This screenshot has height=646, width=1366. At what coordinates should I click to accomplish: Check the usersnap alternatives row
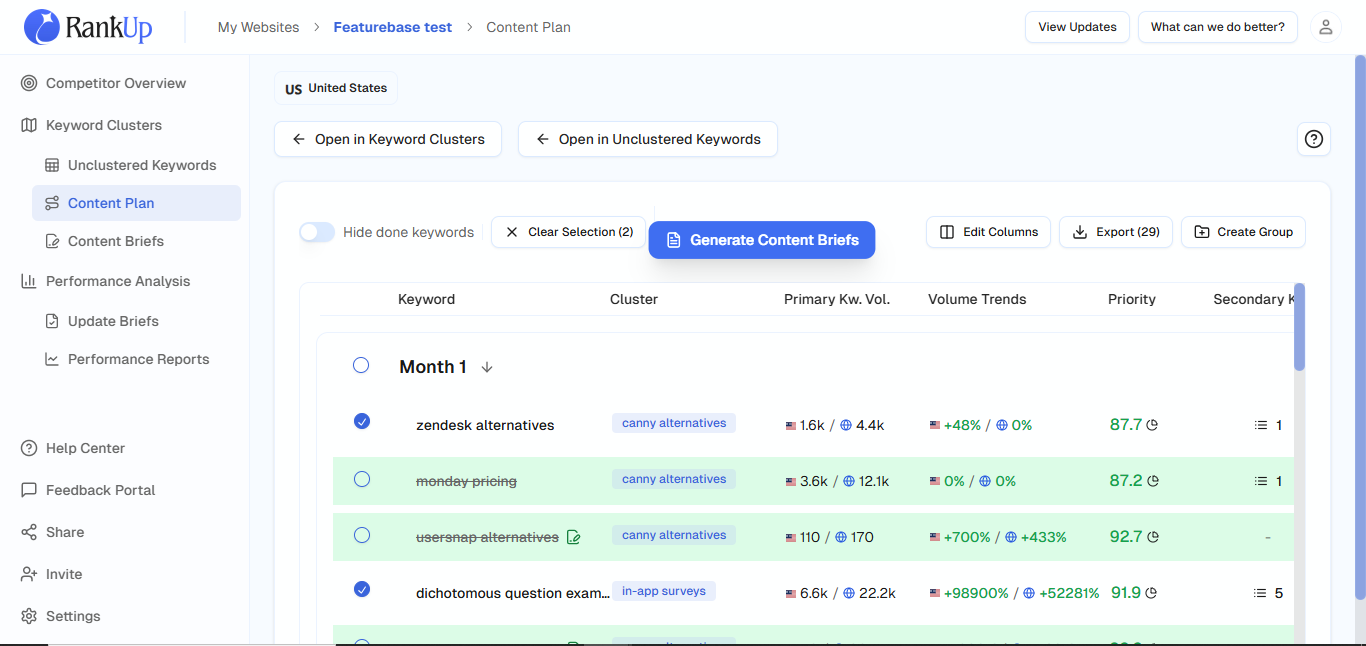point(362,535)
